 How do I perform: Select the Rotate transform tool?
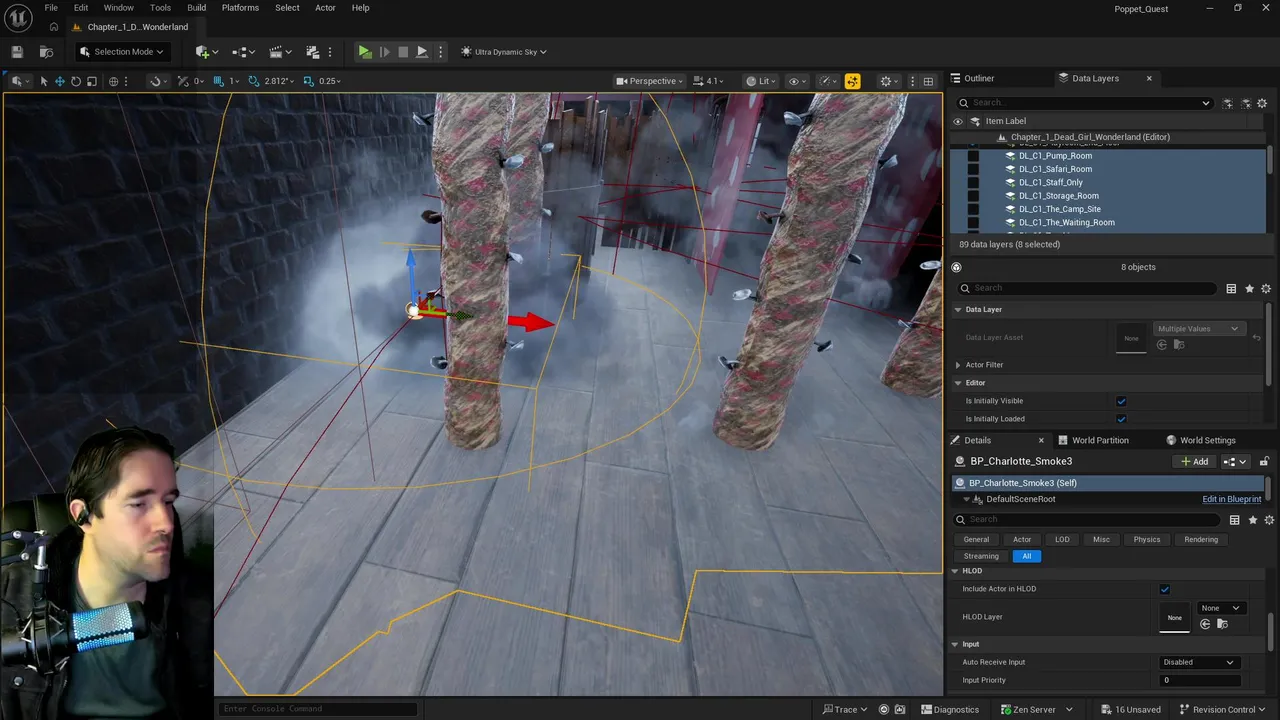click(x=76, y=81)
